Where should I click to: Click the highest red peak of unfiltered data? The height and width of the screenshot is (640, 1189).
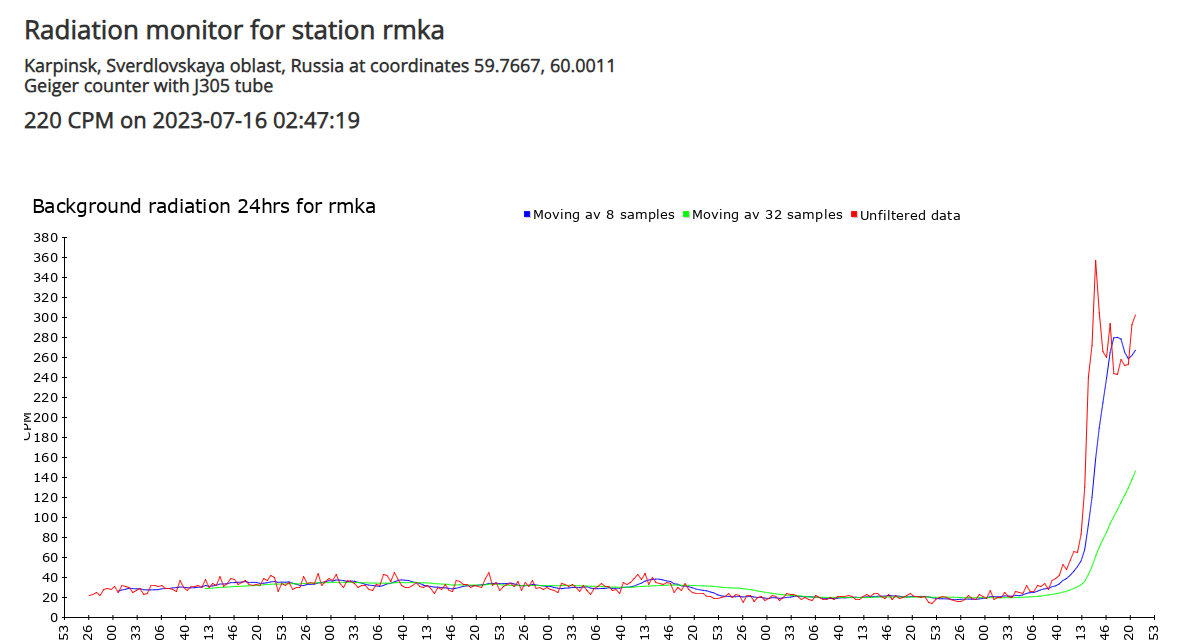click(x=1095, y=261)
